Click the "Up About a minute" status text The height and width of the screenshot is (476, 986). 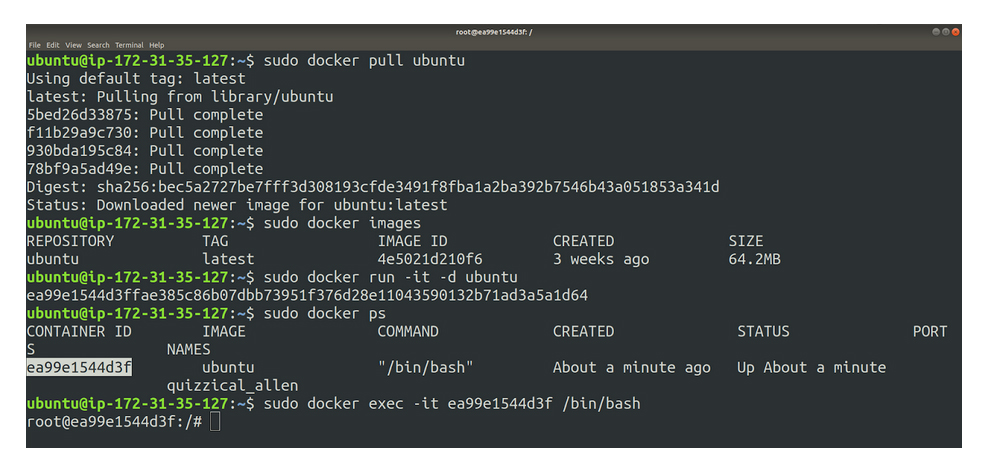[811, 367]
